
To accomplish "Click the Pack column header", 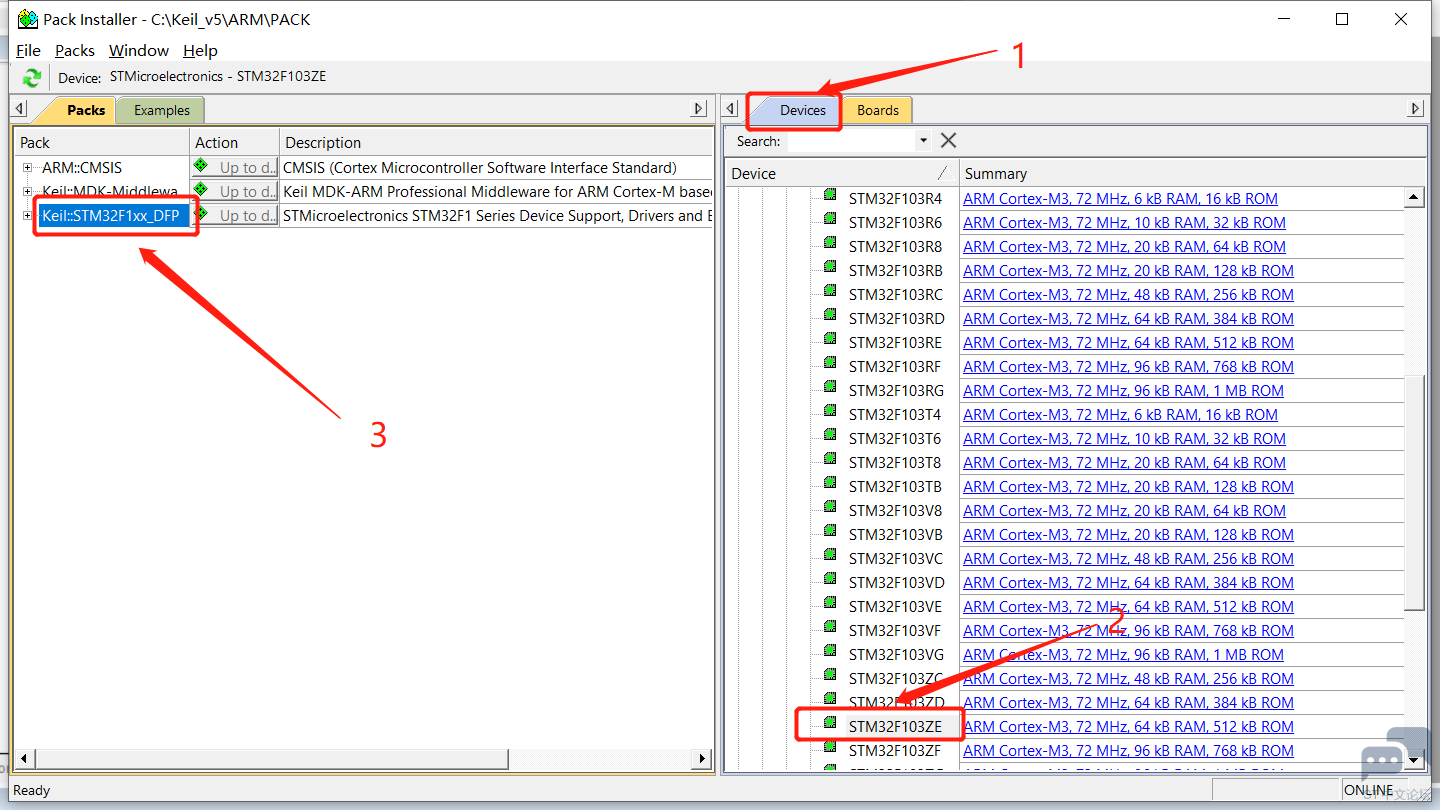I will click(101, 142).
